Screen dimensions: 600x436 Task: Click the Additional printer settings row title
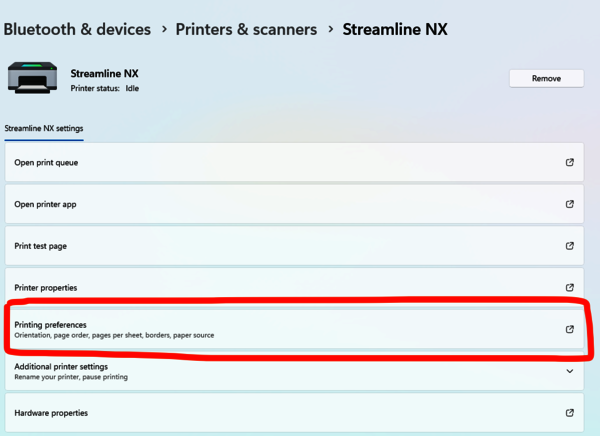(61, 366)
